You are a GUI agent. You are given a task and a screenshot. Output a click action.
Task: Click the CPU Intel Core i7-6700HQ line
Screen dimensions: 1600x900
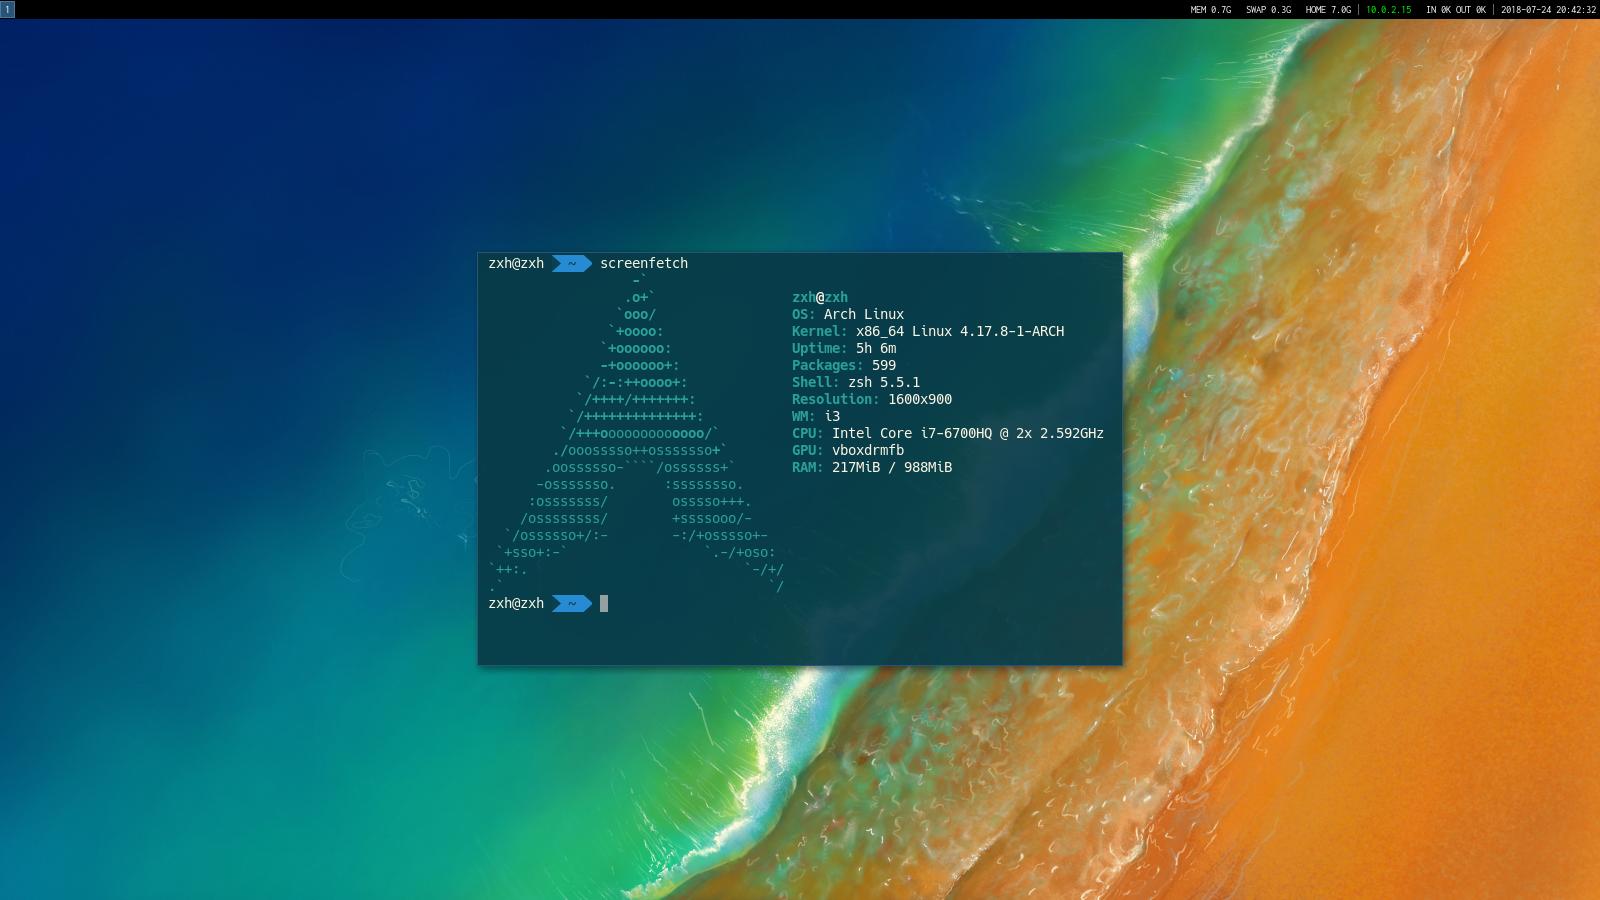click(x=948, y=433)
